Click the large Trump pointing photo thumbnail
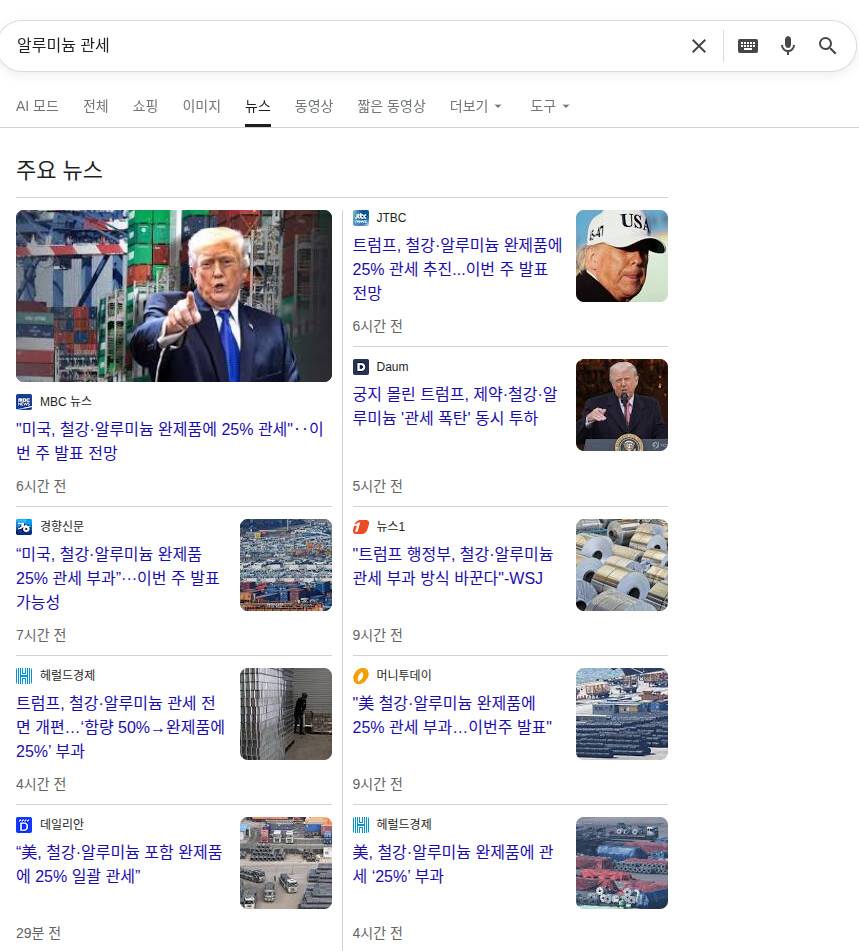Image resolution: width=859 pixels, height=951 pixels. click(174, 296)
